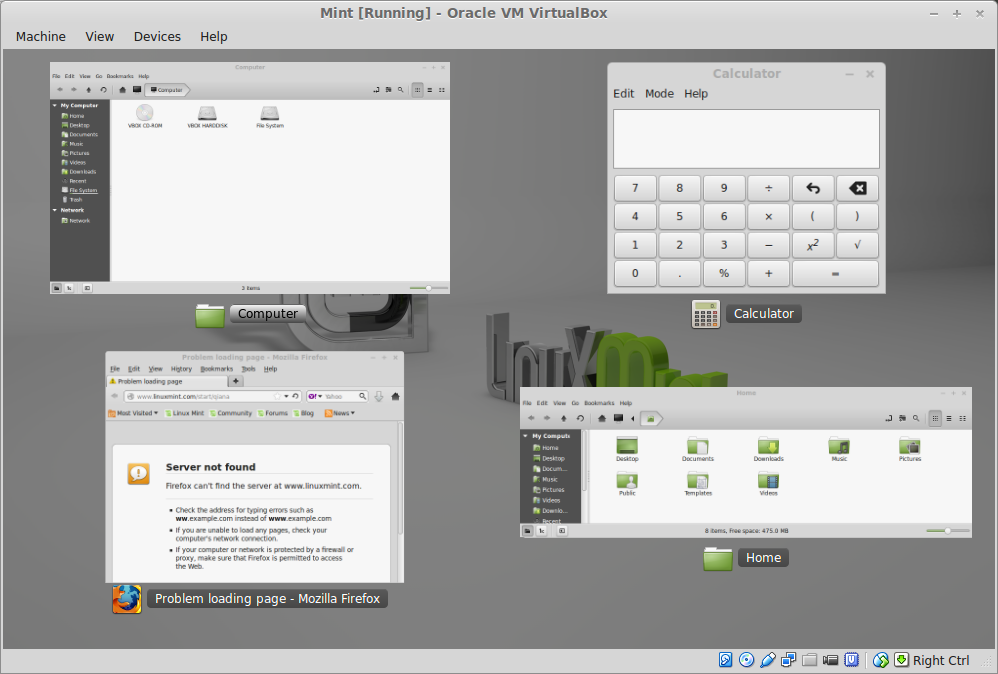The width and height of the screenshot is (998, 674).
Task: Click the VirtualBox USB status icon
Action: [767, 660]
